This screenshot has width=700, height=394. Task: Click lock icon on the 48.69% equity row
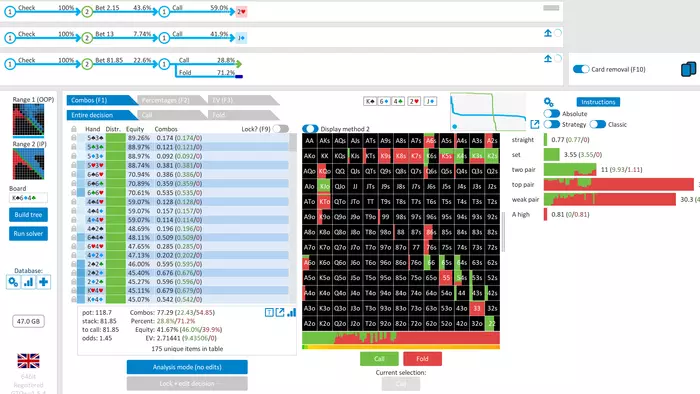click(74, 228)
